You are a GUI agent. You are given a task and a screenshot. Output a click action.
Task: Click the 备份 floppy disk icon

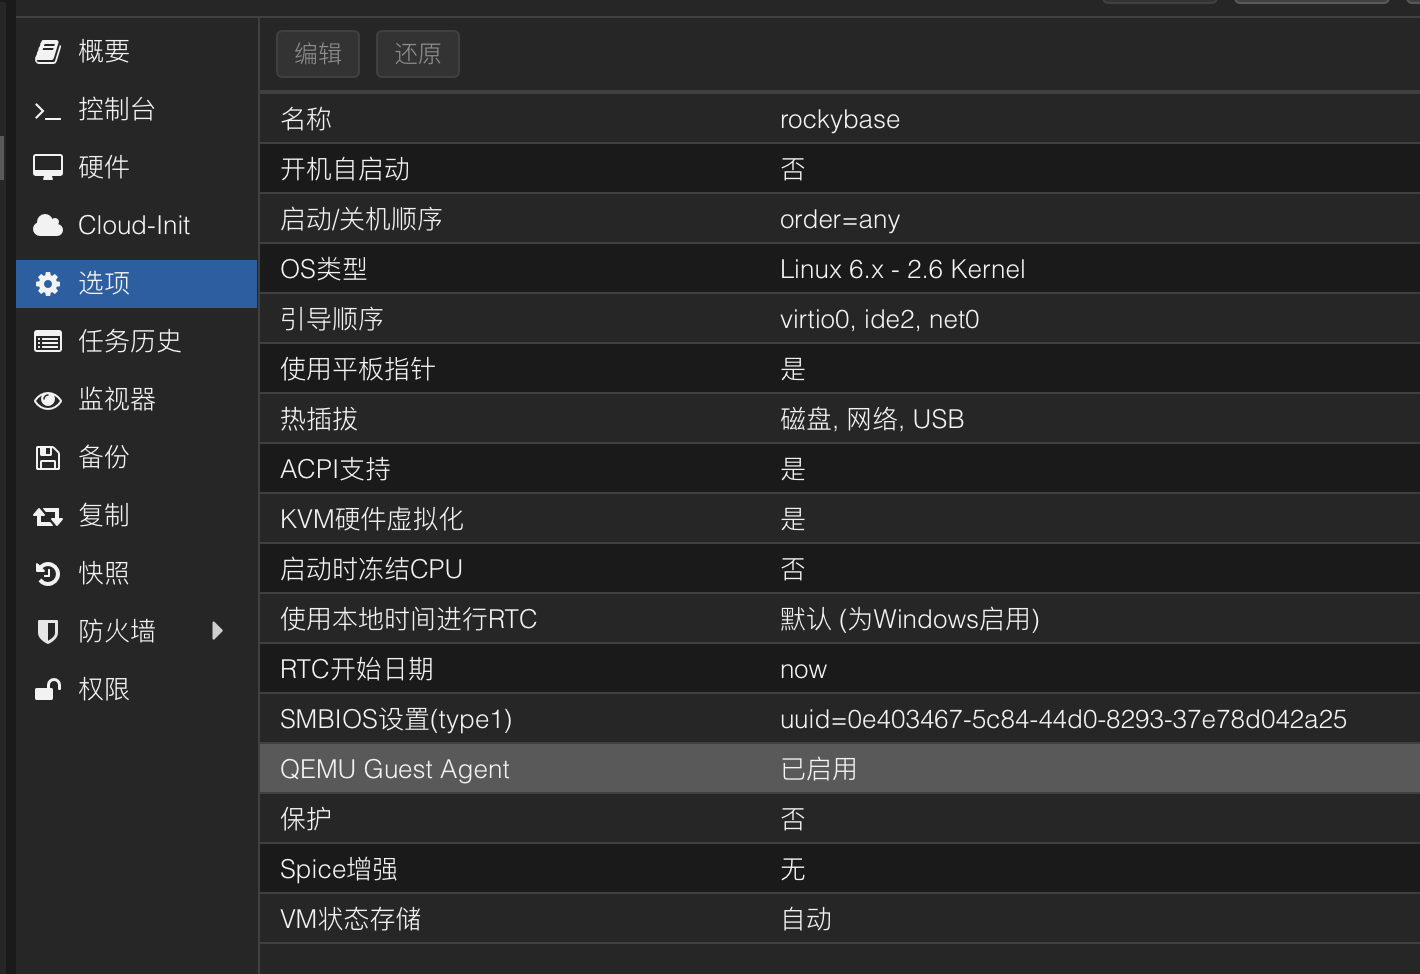click(x=48, y=457)
